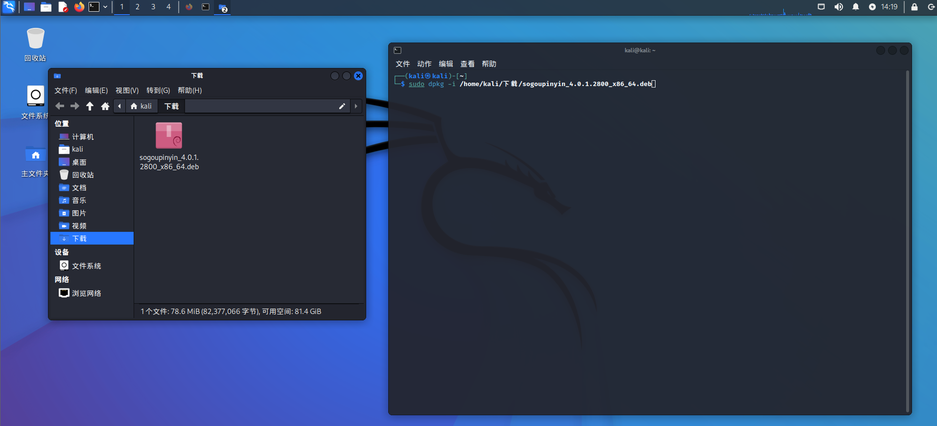Screen dimensions: 937x426
Task: Open 编辑 menu in the terminal
Action: (446, 64)
